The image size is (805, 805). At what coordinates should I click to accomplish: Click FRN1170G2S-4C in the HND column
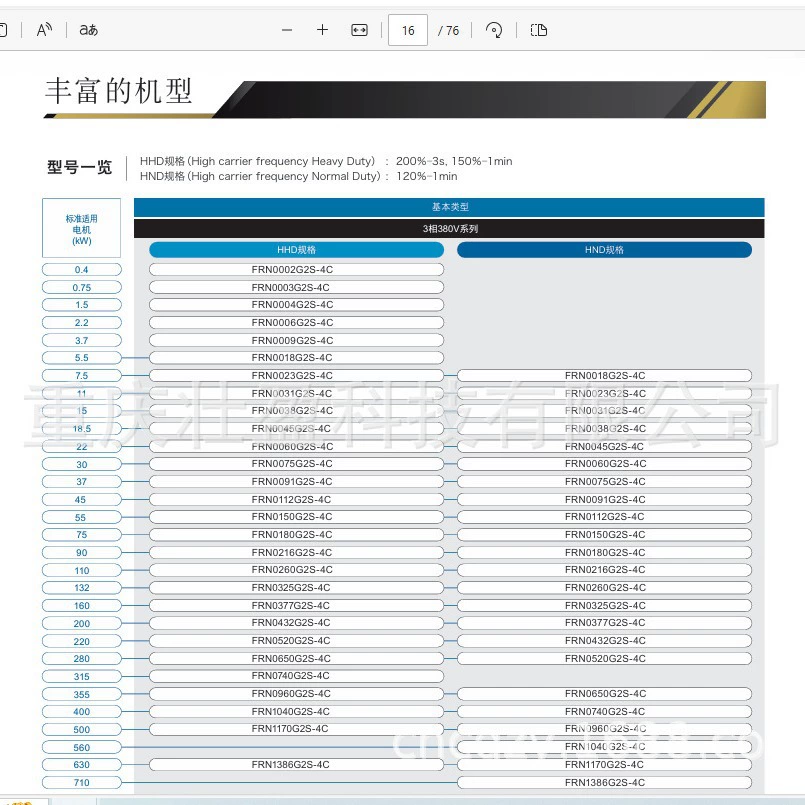[604, 765]
